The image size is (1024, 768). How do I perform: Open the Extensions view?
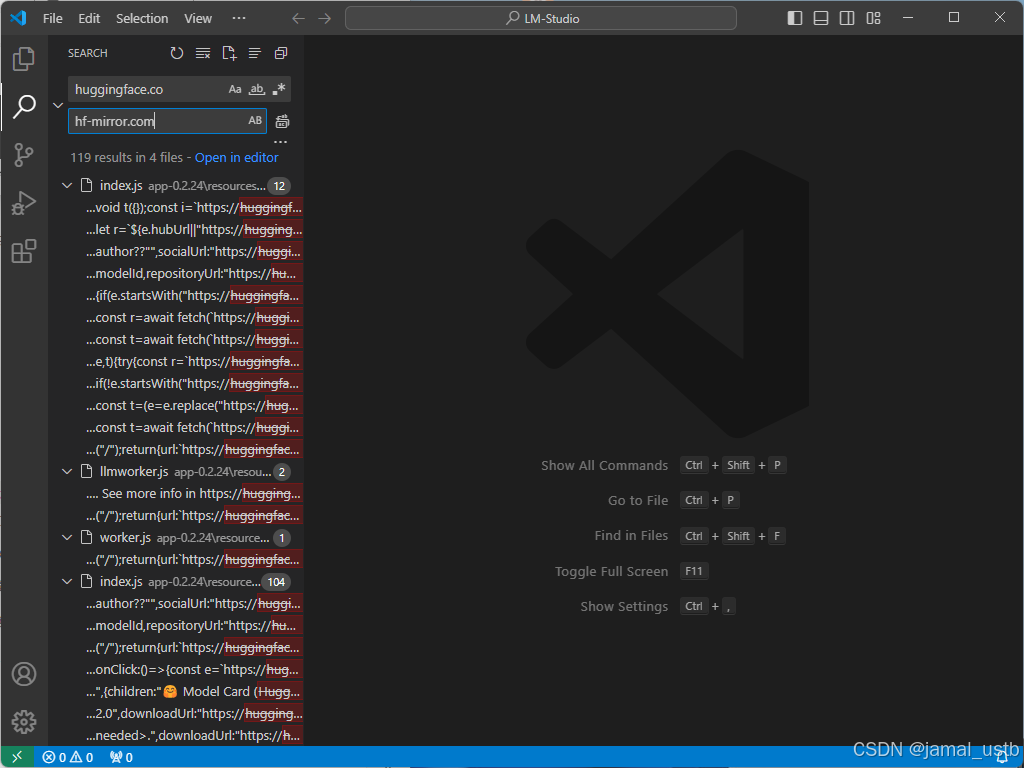(23, 251)
